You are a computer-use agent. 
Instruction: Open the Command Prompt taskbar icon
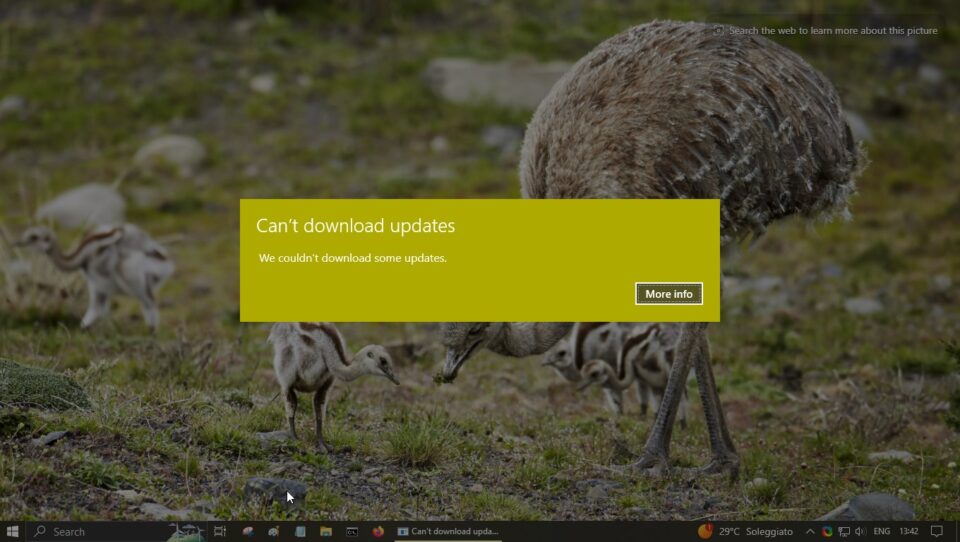coord(352,532)
